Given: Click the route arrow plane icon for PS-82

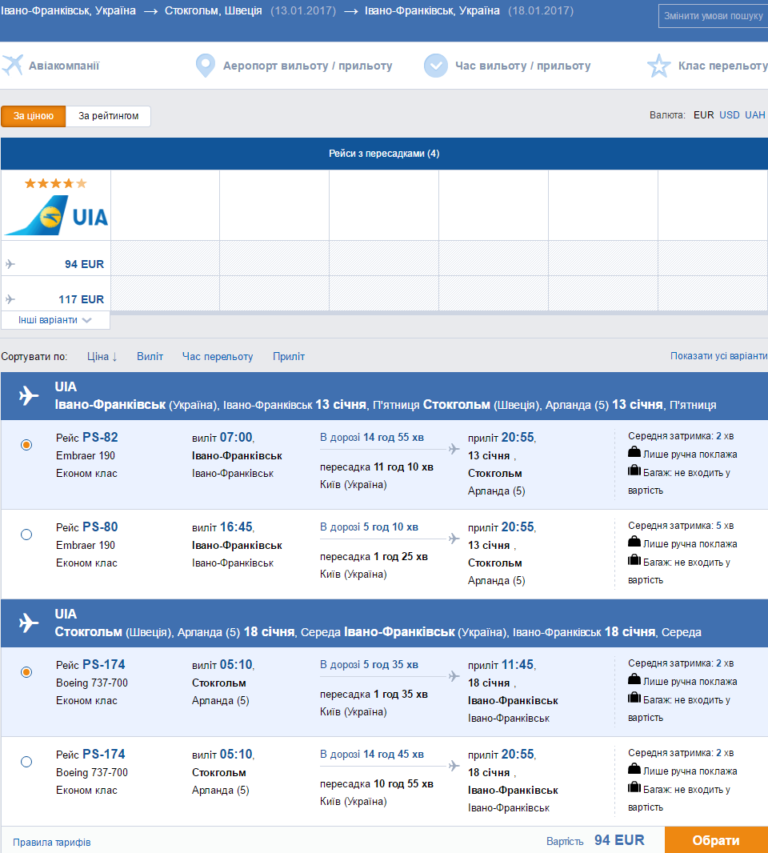Looking at the screenshot, I should [454, 449].
